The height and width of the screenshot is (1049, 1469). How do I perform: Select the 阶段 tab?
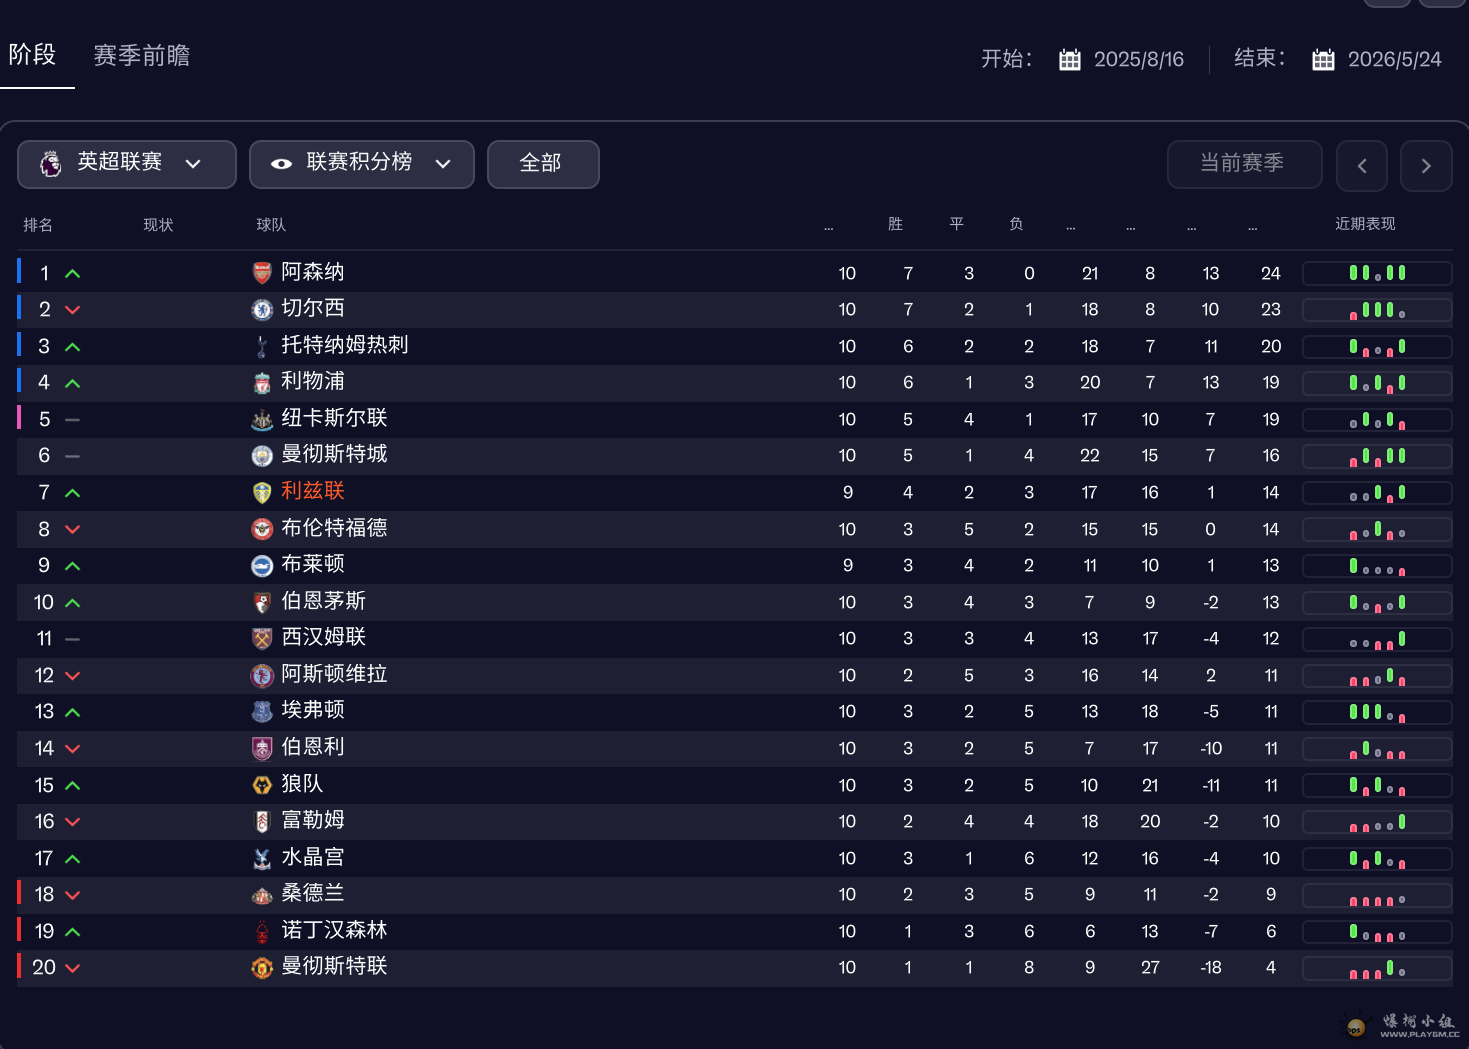pyautogui.click(x=32, y=55)
